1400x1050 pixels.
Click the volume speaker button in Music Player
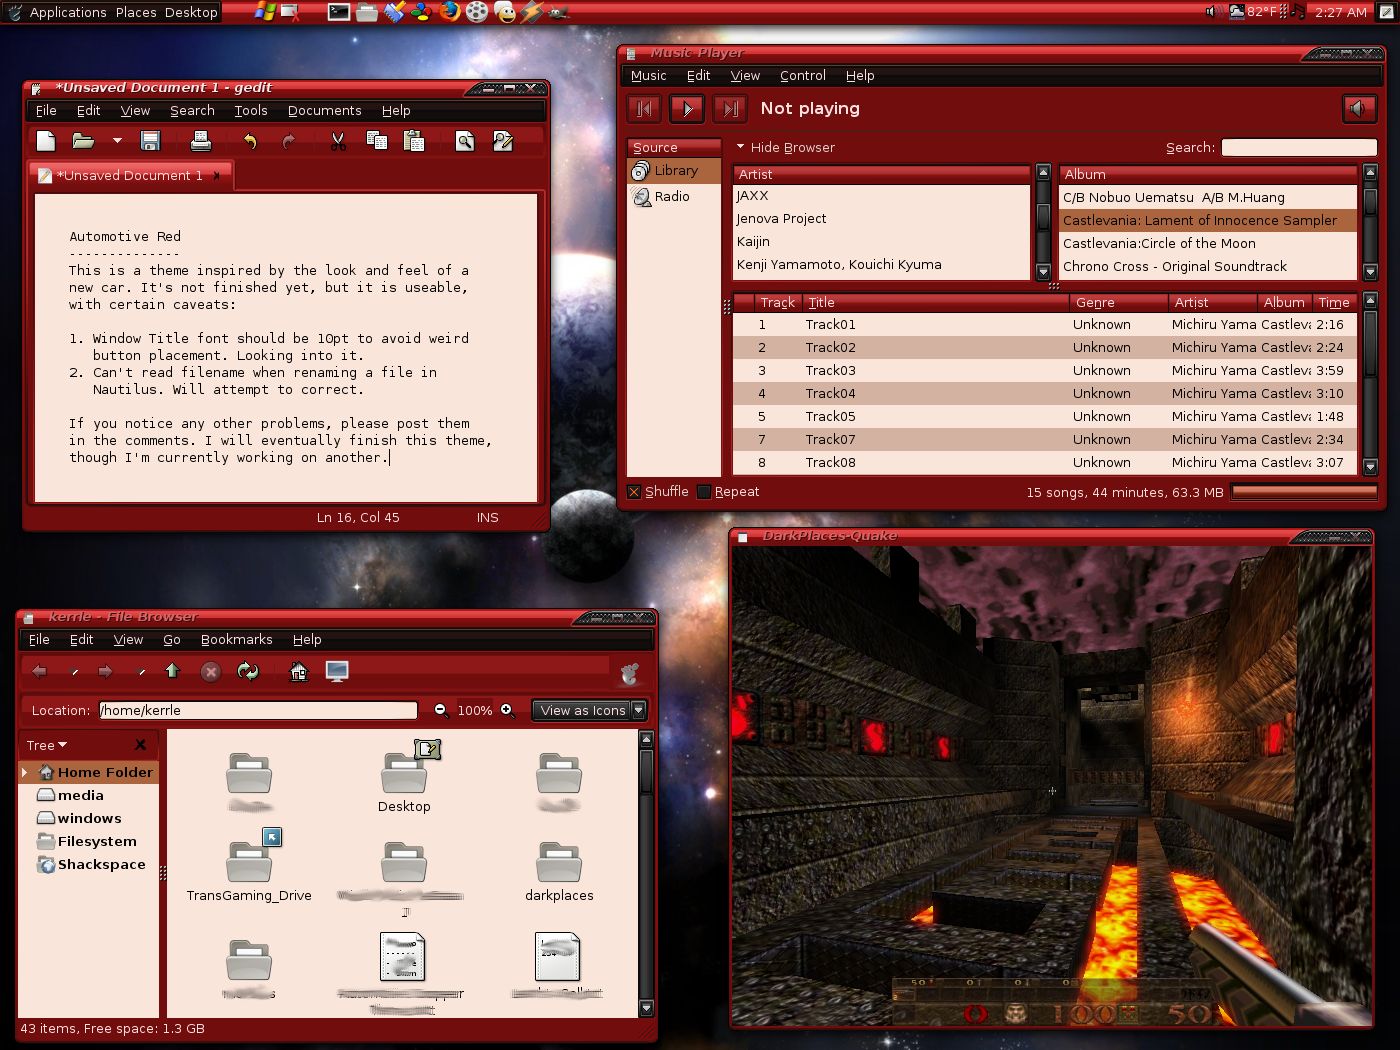pyautogui.click(x=1359, y=108)
